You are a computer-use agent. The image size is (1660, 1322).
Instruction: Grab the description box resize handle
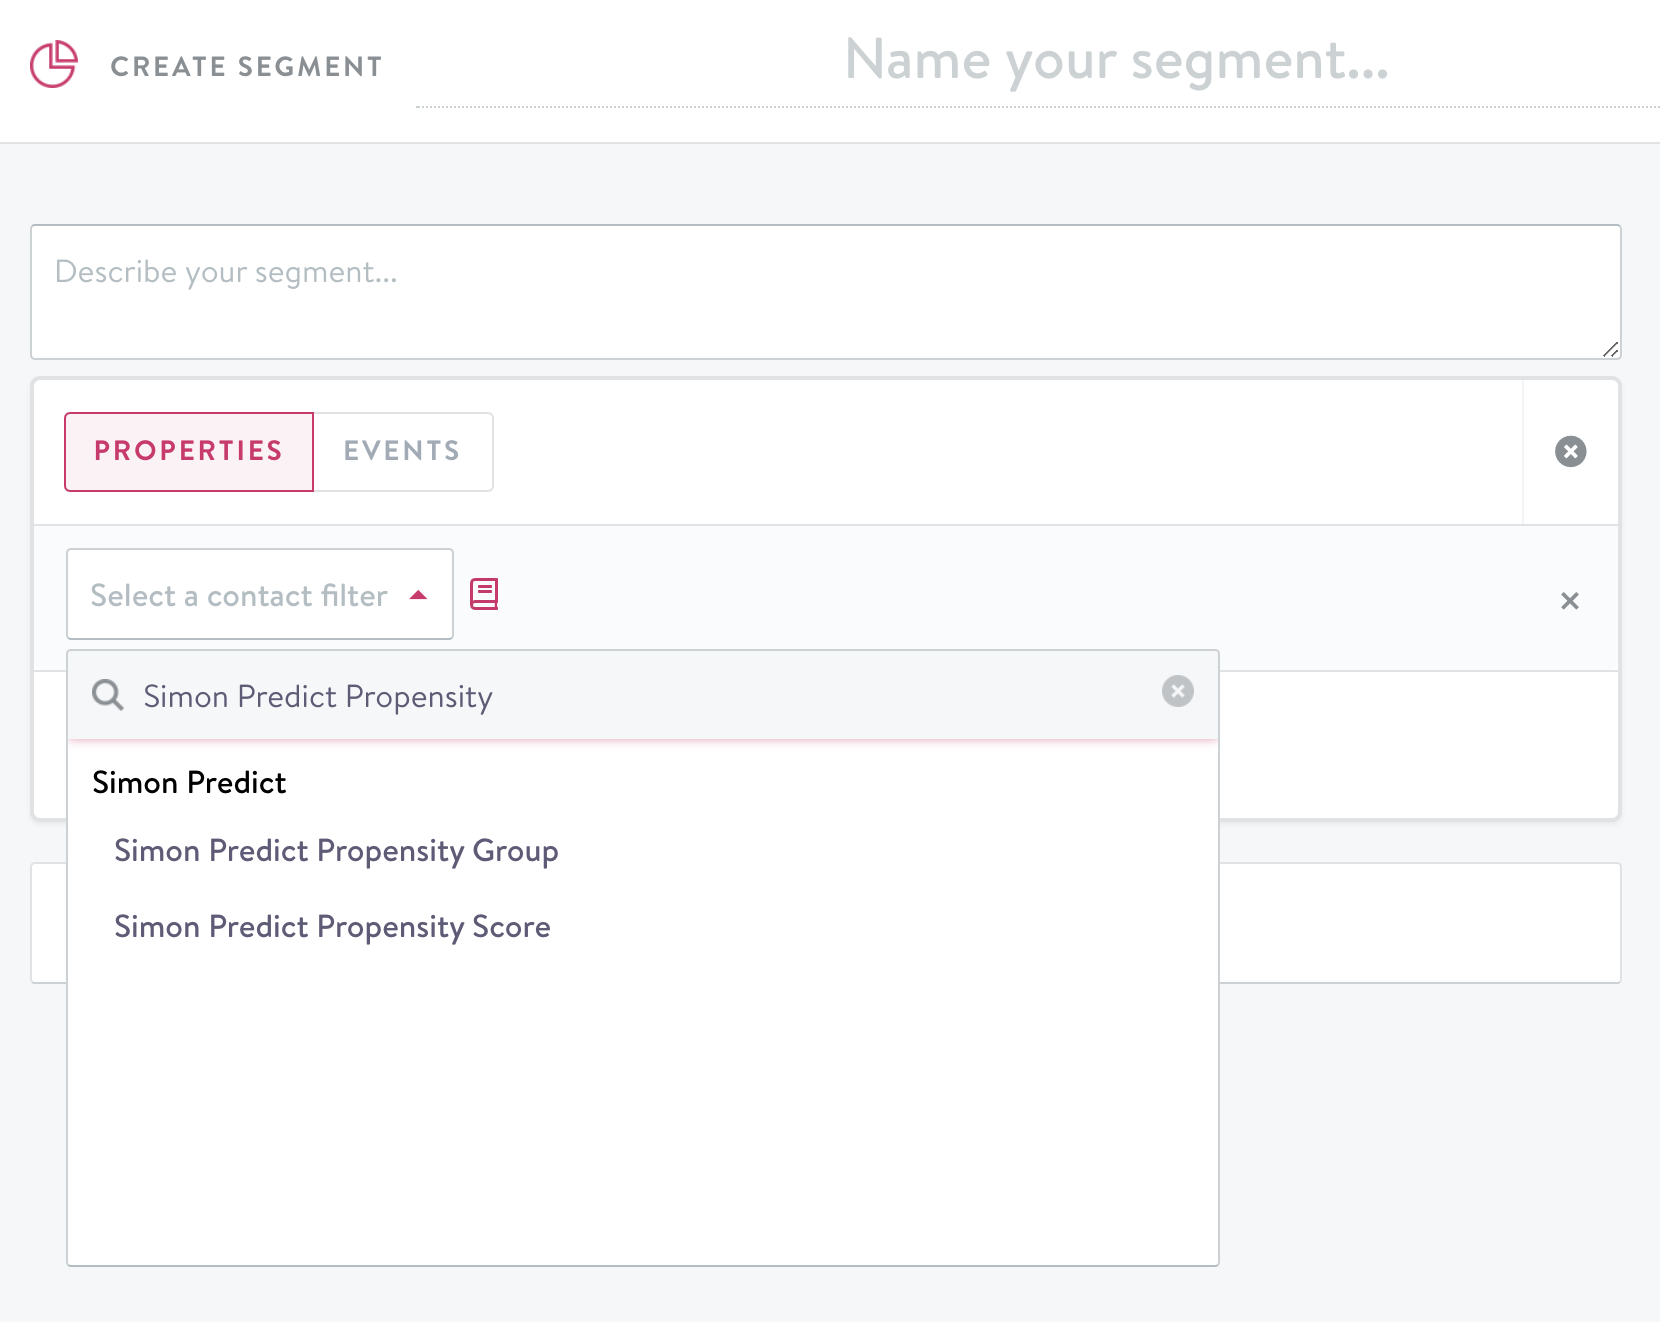[1610, 349]
